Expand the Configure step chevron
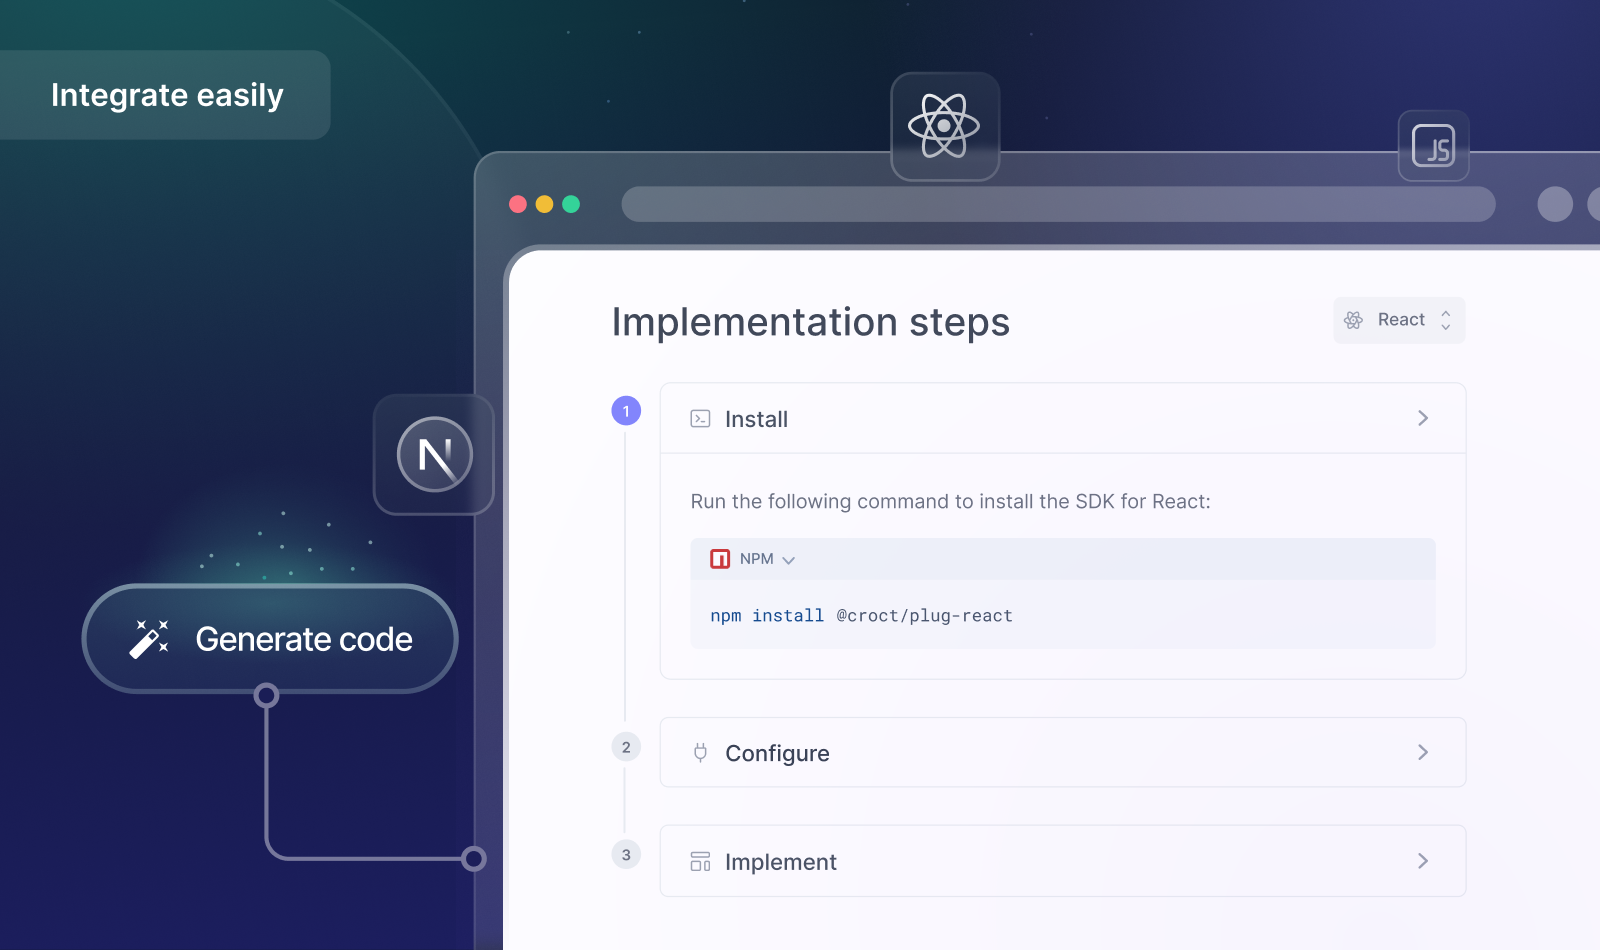1600x950 pixels. coord(1423,752)
